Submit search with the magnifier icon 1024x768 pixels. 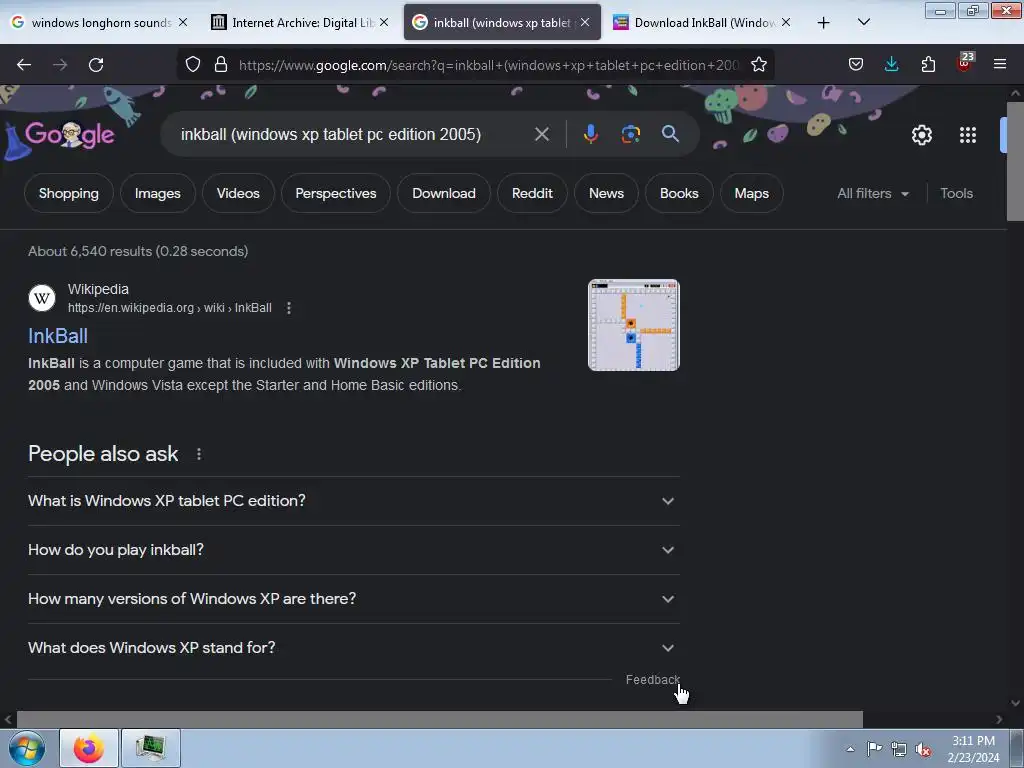point(670,134)
